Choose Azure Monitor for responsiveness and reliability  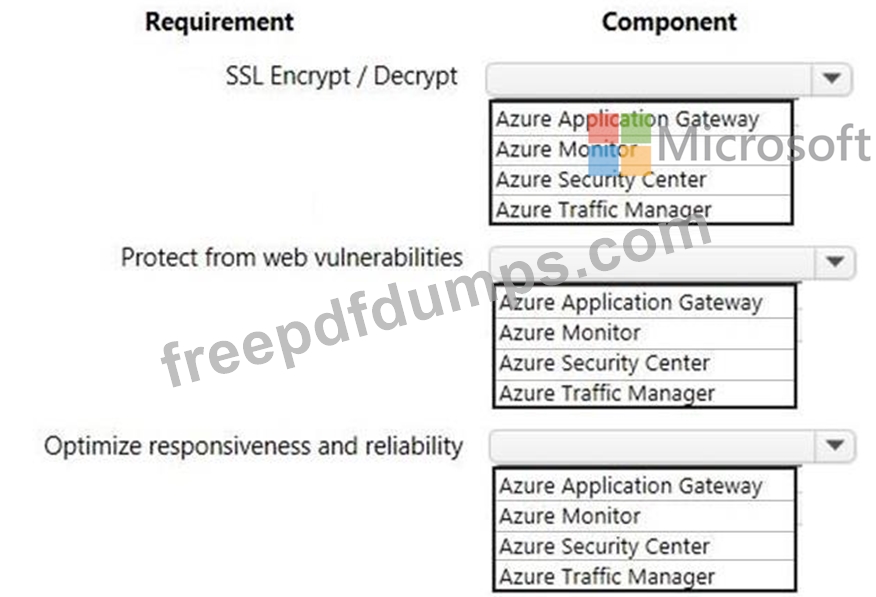tap(645, 516)
